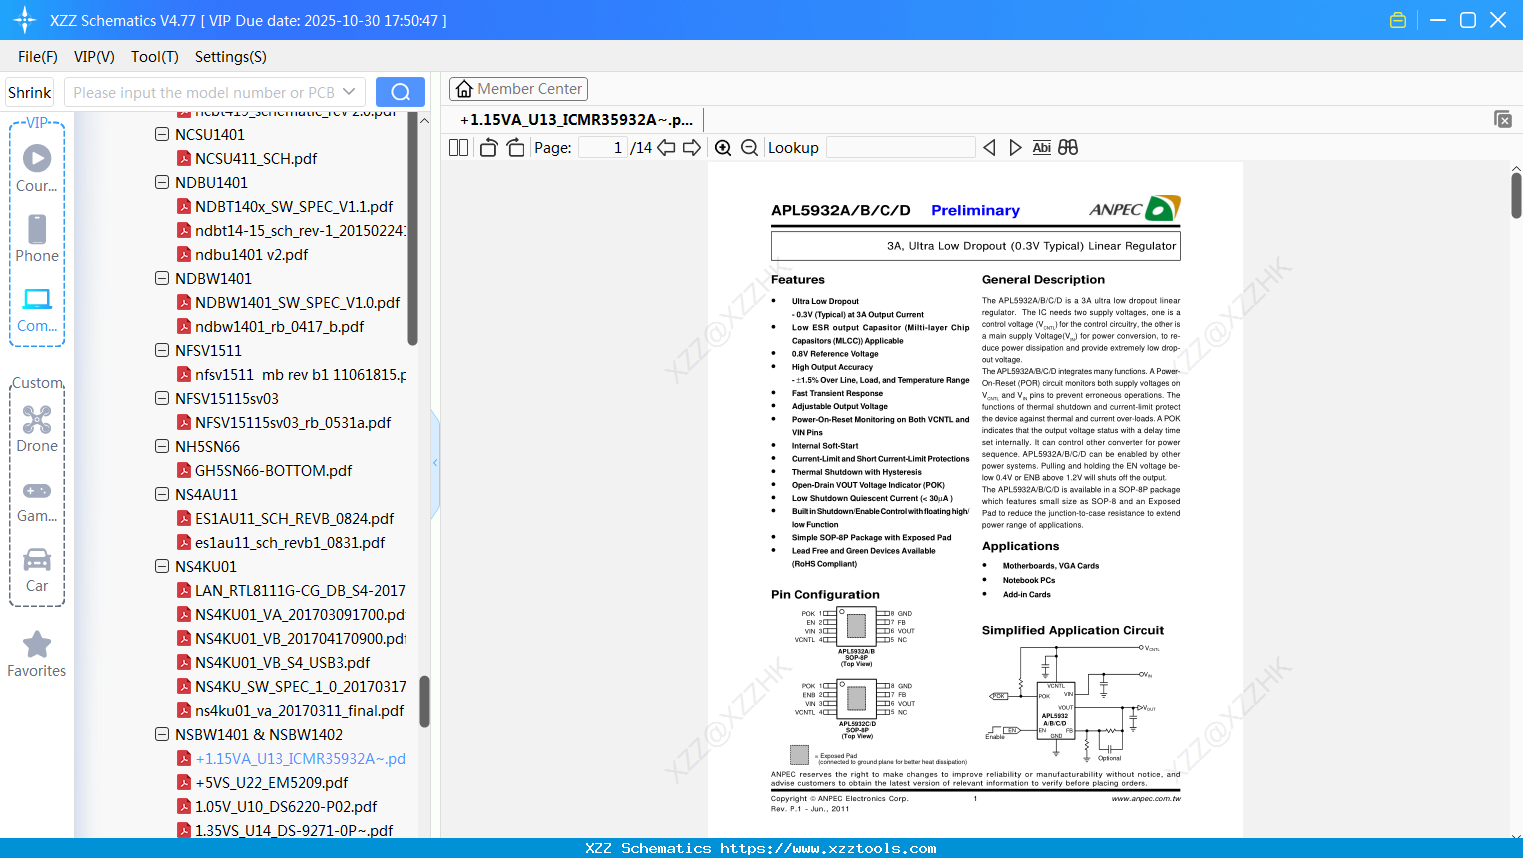This screenshot has width=1523, height=858.
Task: Click the detach viewer window icon
Action: point(1503,119)
